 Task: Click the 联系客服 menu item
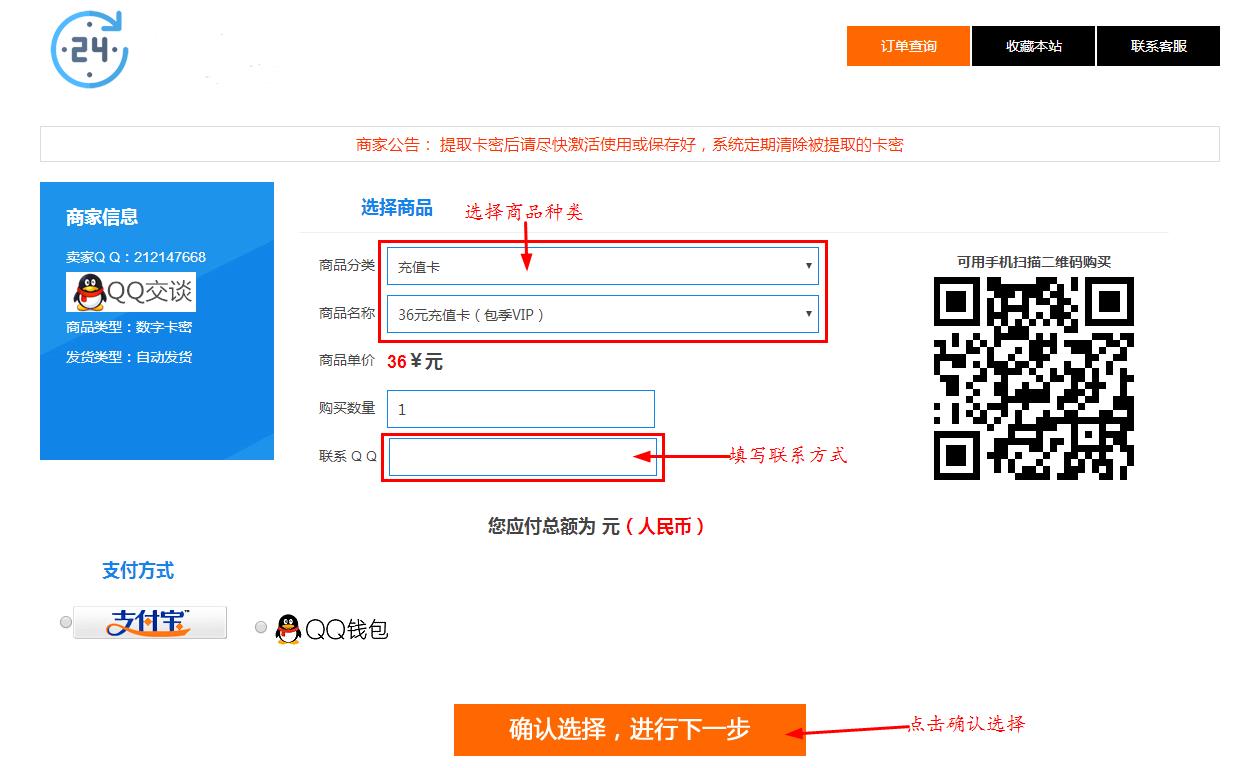tap(1158, 46)
